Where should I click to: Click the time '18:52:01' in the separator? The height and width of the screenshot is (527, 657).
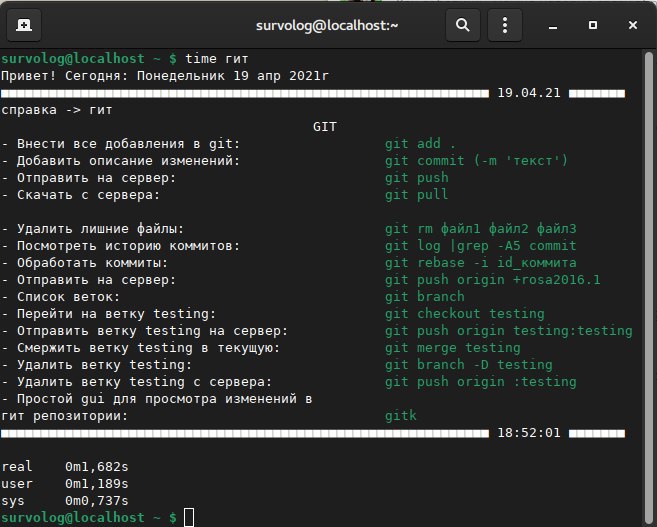(x=529, y=432)
